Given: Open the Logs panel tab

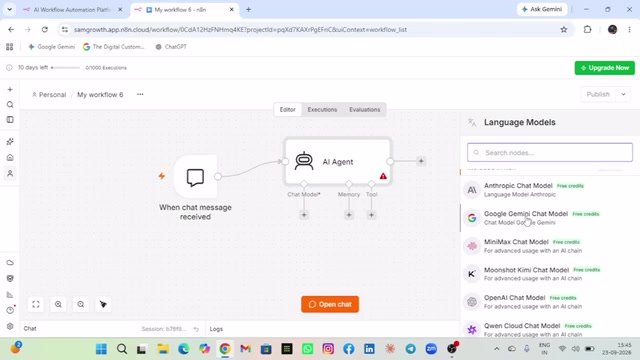Looking at the screenshot, I should [x=216, y=329].
